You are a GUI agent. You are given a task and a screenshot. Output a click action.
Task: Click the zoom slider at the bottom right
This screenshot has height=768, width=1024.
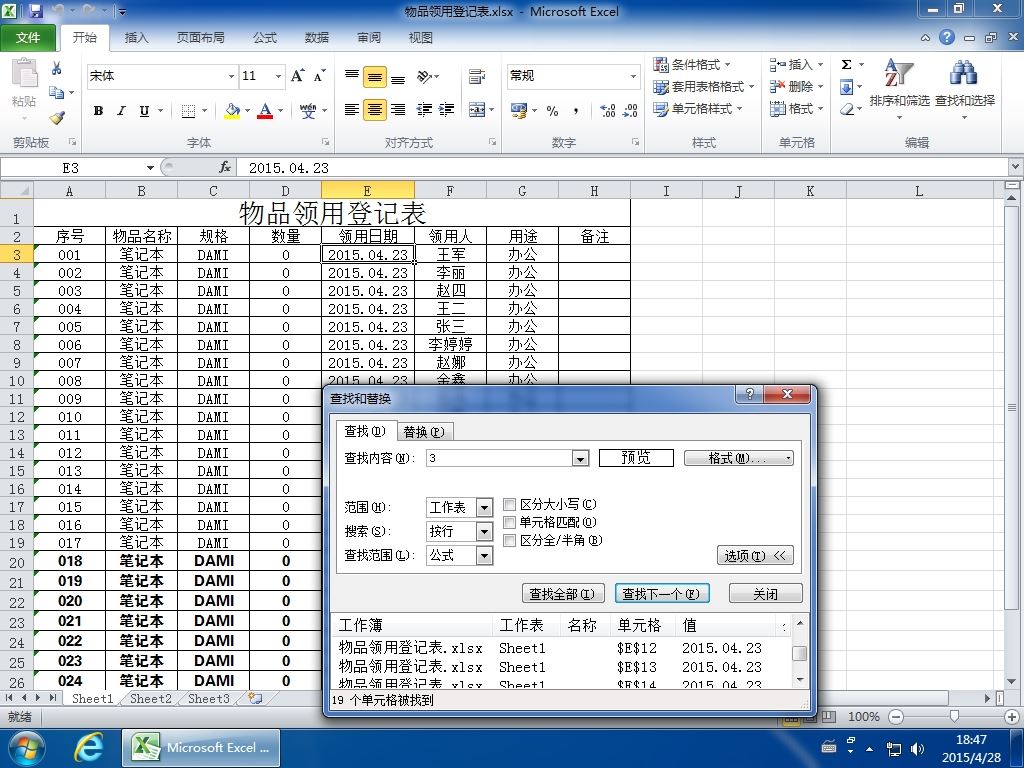(x=954, y=716)
